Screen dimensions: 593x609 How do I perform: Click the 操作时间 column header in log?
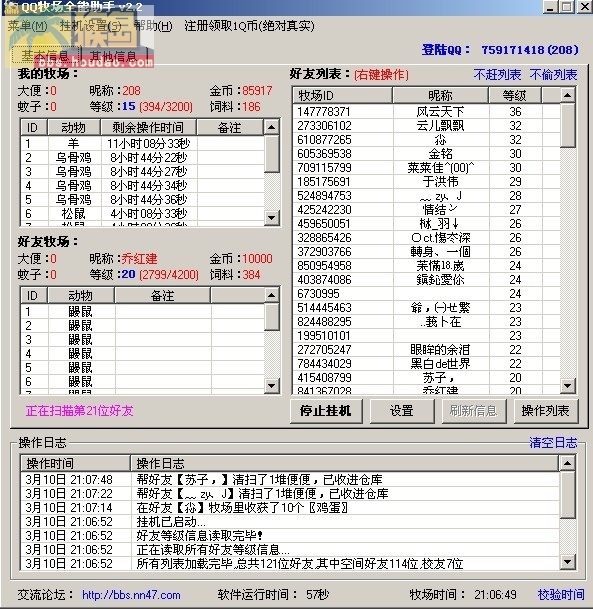pyautogui.click(x=75, y=463)
